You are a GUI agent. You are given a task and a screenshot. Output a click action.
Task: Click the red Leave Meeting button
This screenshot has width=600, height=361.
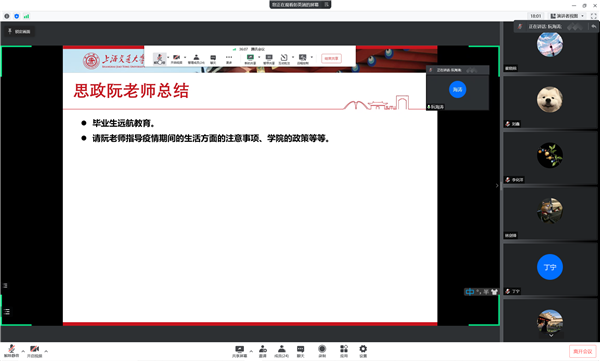pos(582,351)
